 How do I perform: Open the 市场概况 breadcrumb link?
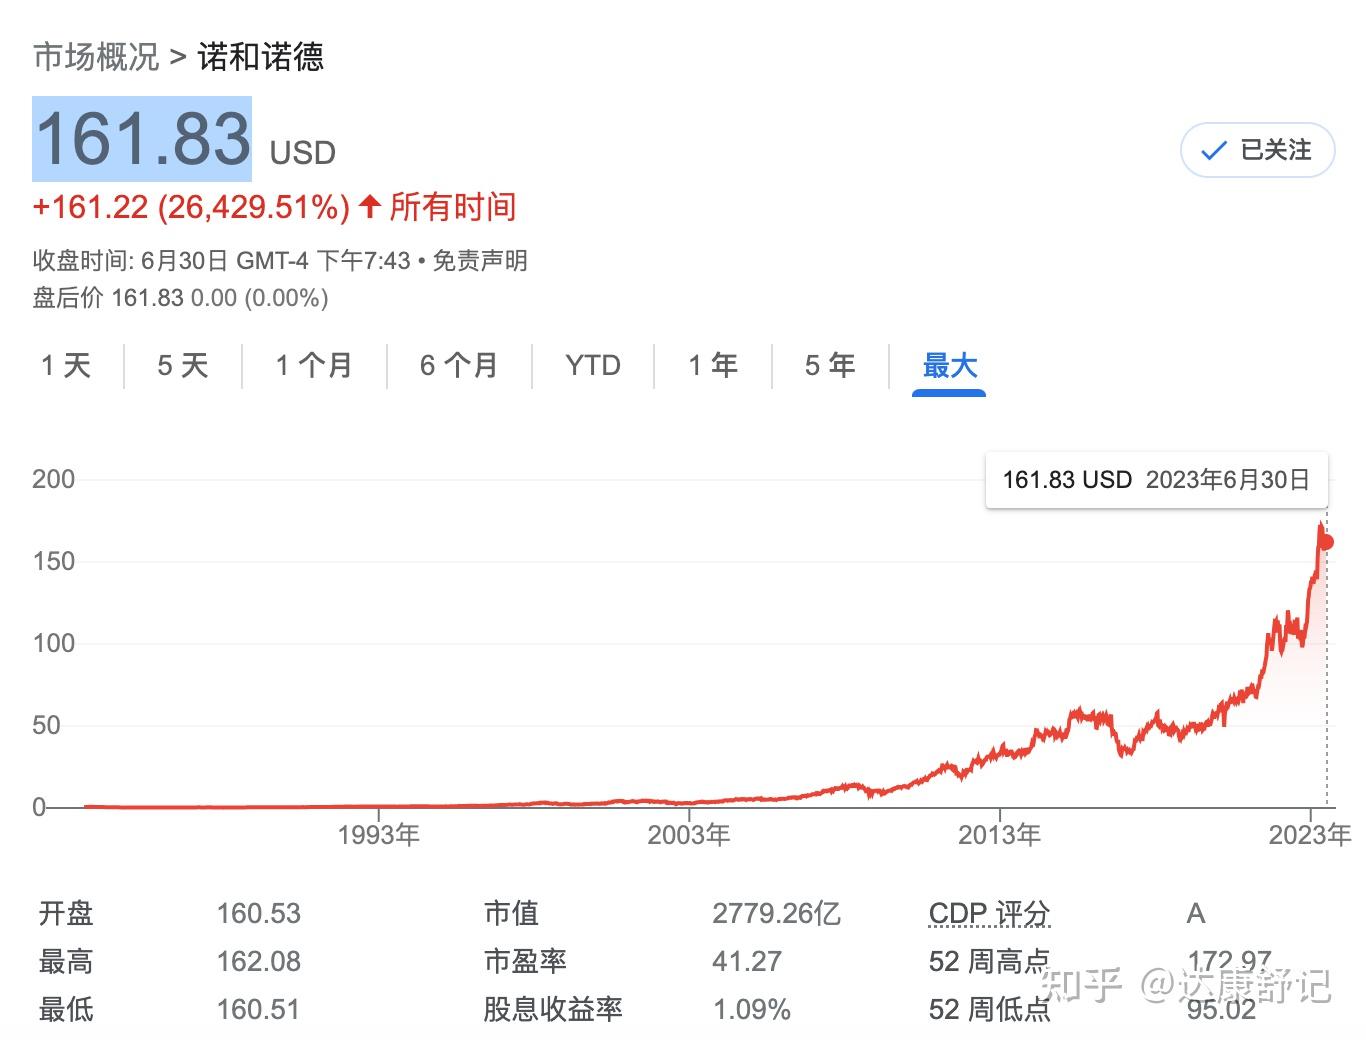[x=95, y=57]
